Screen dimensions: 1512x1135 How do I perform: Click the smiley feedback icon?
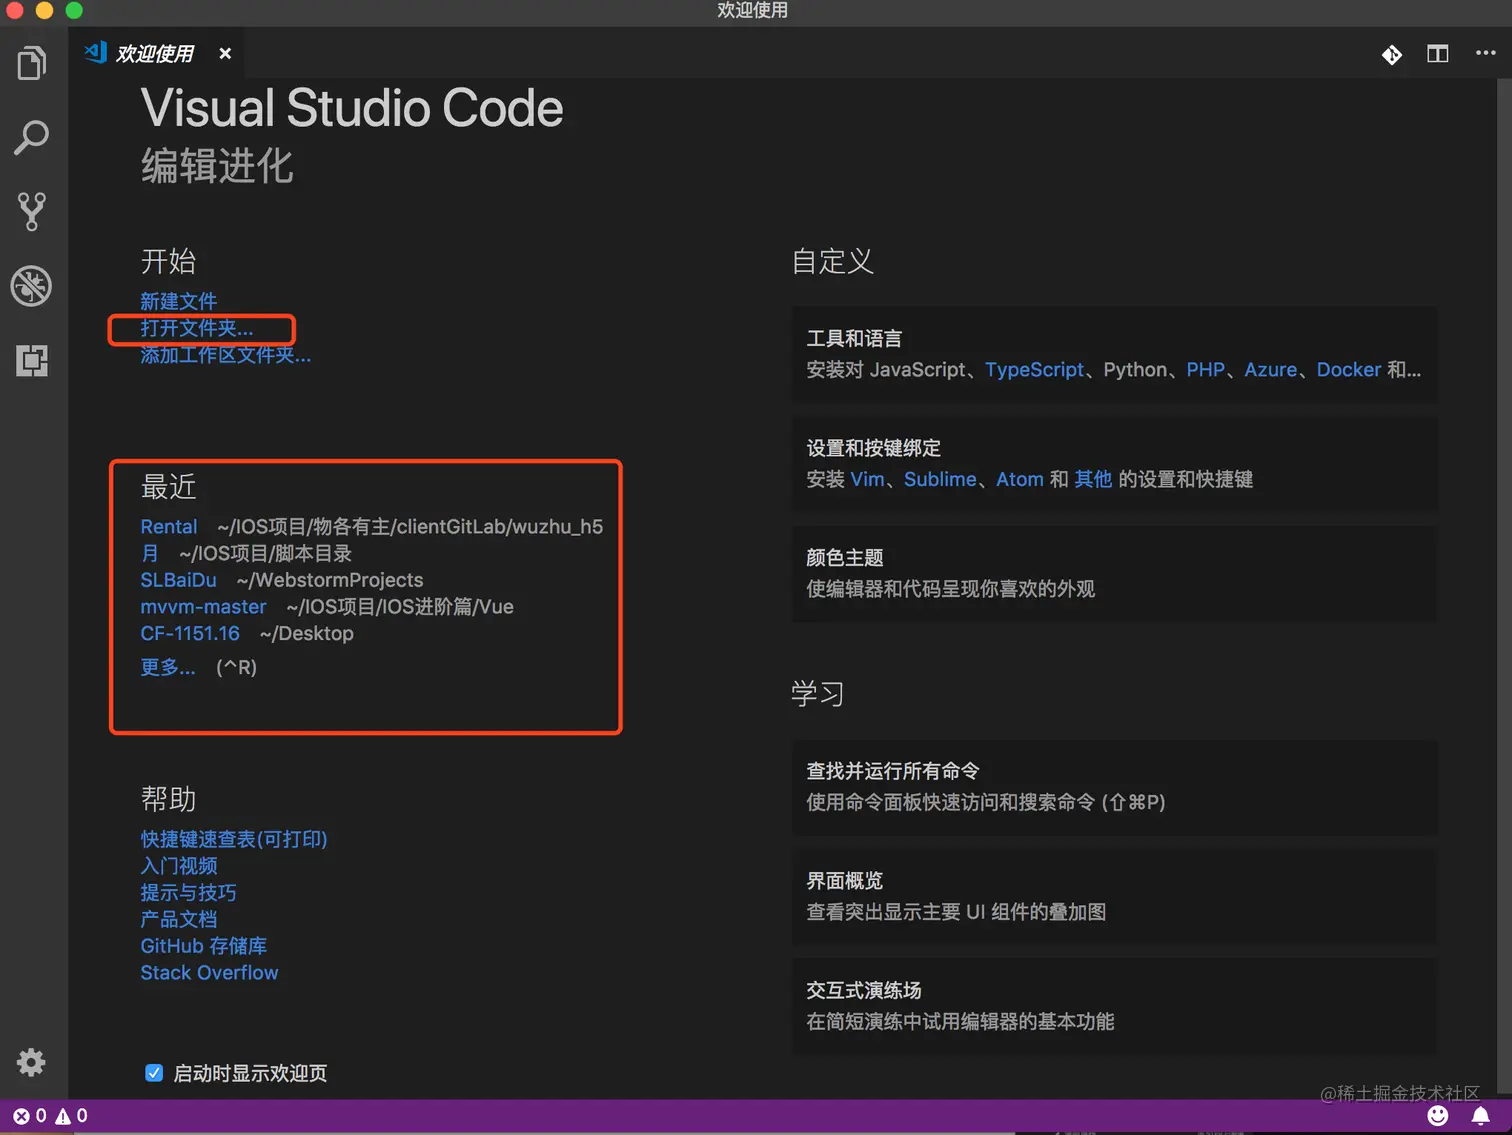[x=1438, y=1116]
